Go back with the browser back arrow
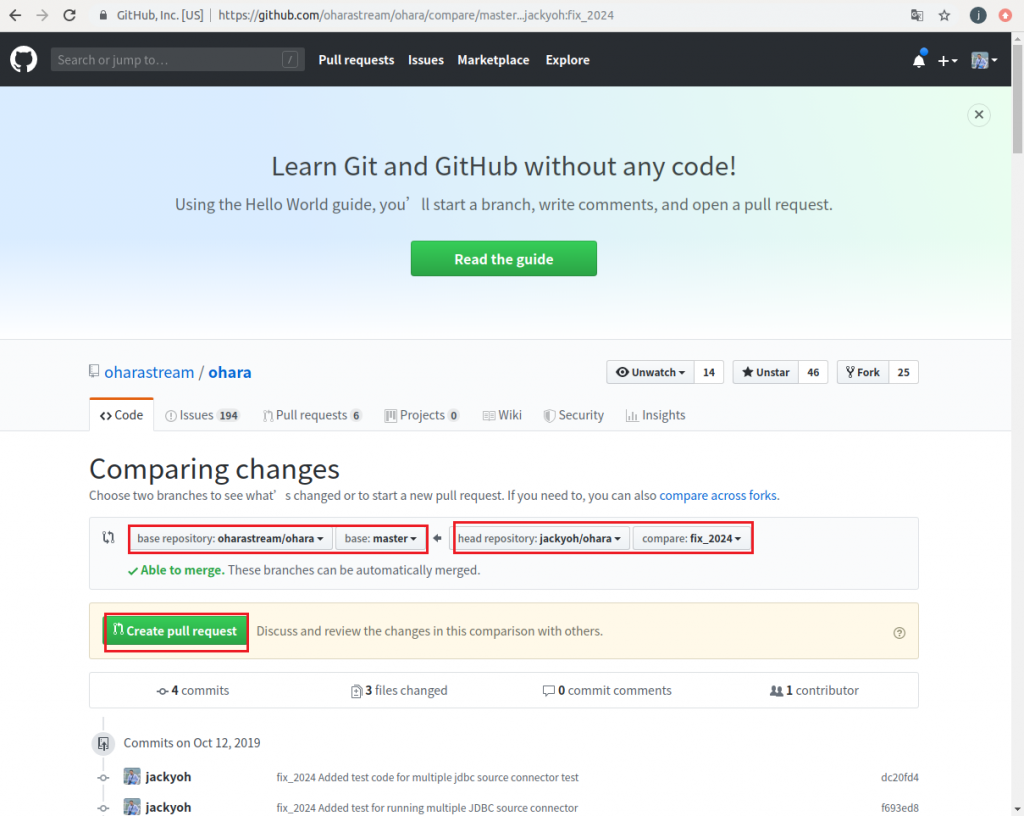Screen dimensions: 1024x816 15,15
